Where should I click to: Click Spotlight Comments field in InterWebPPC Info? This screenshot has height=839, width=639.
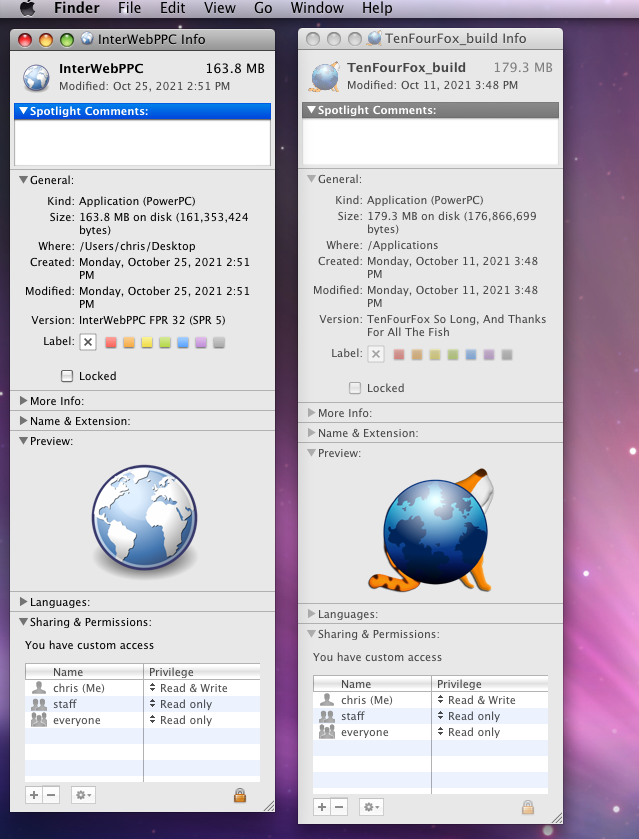coord(142,142)
